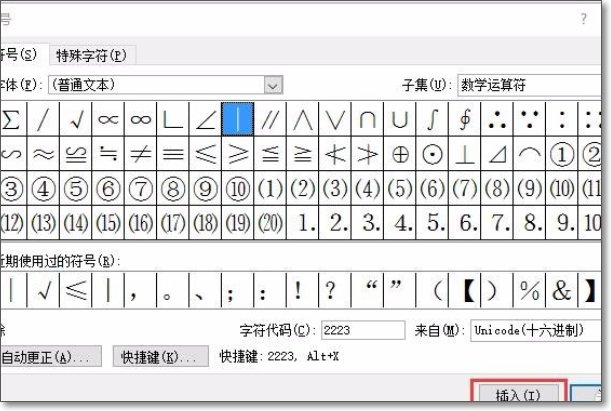Select the circled dot symbol

click(432, 153)
